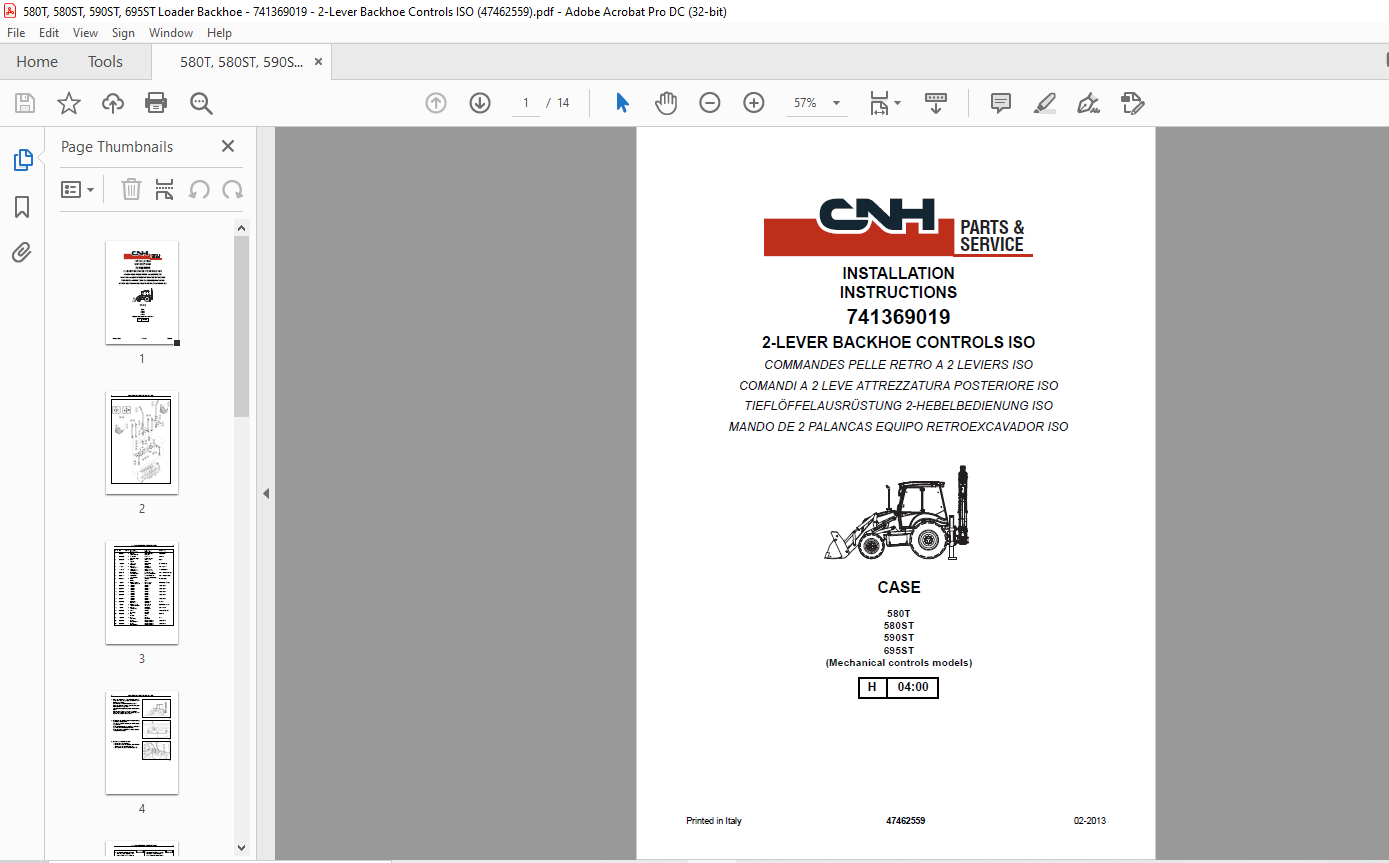This screenshot has height=863, width=1389.
Task: Click the 'INSTALLATION INSTRUCTIONS' title
Action: (x=898, y=283)
